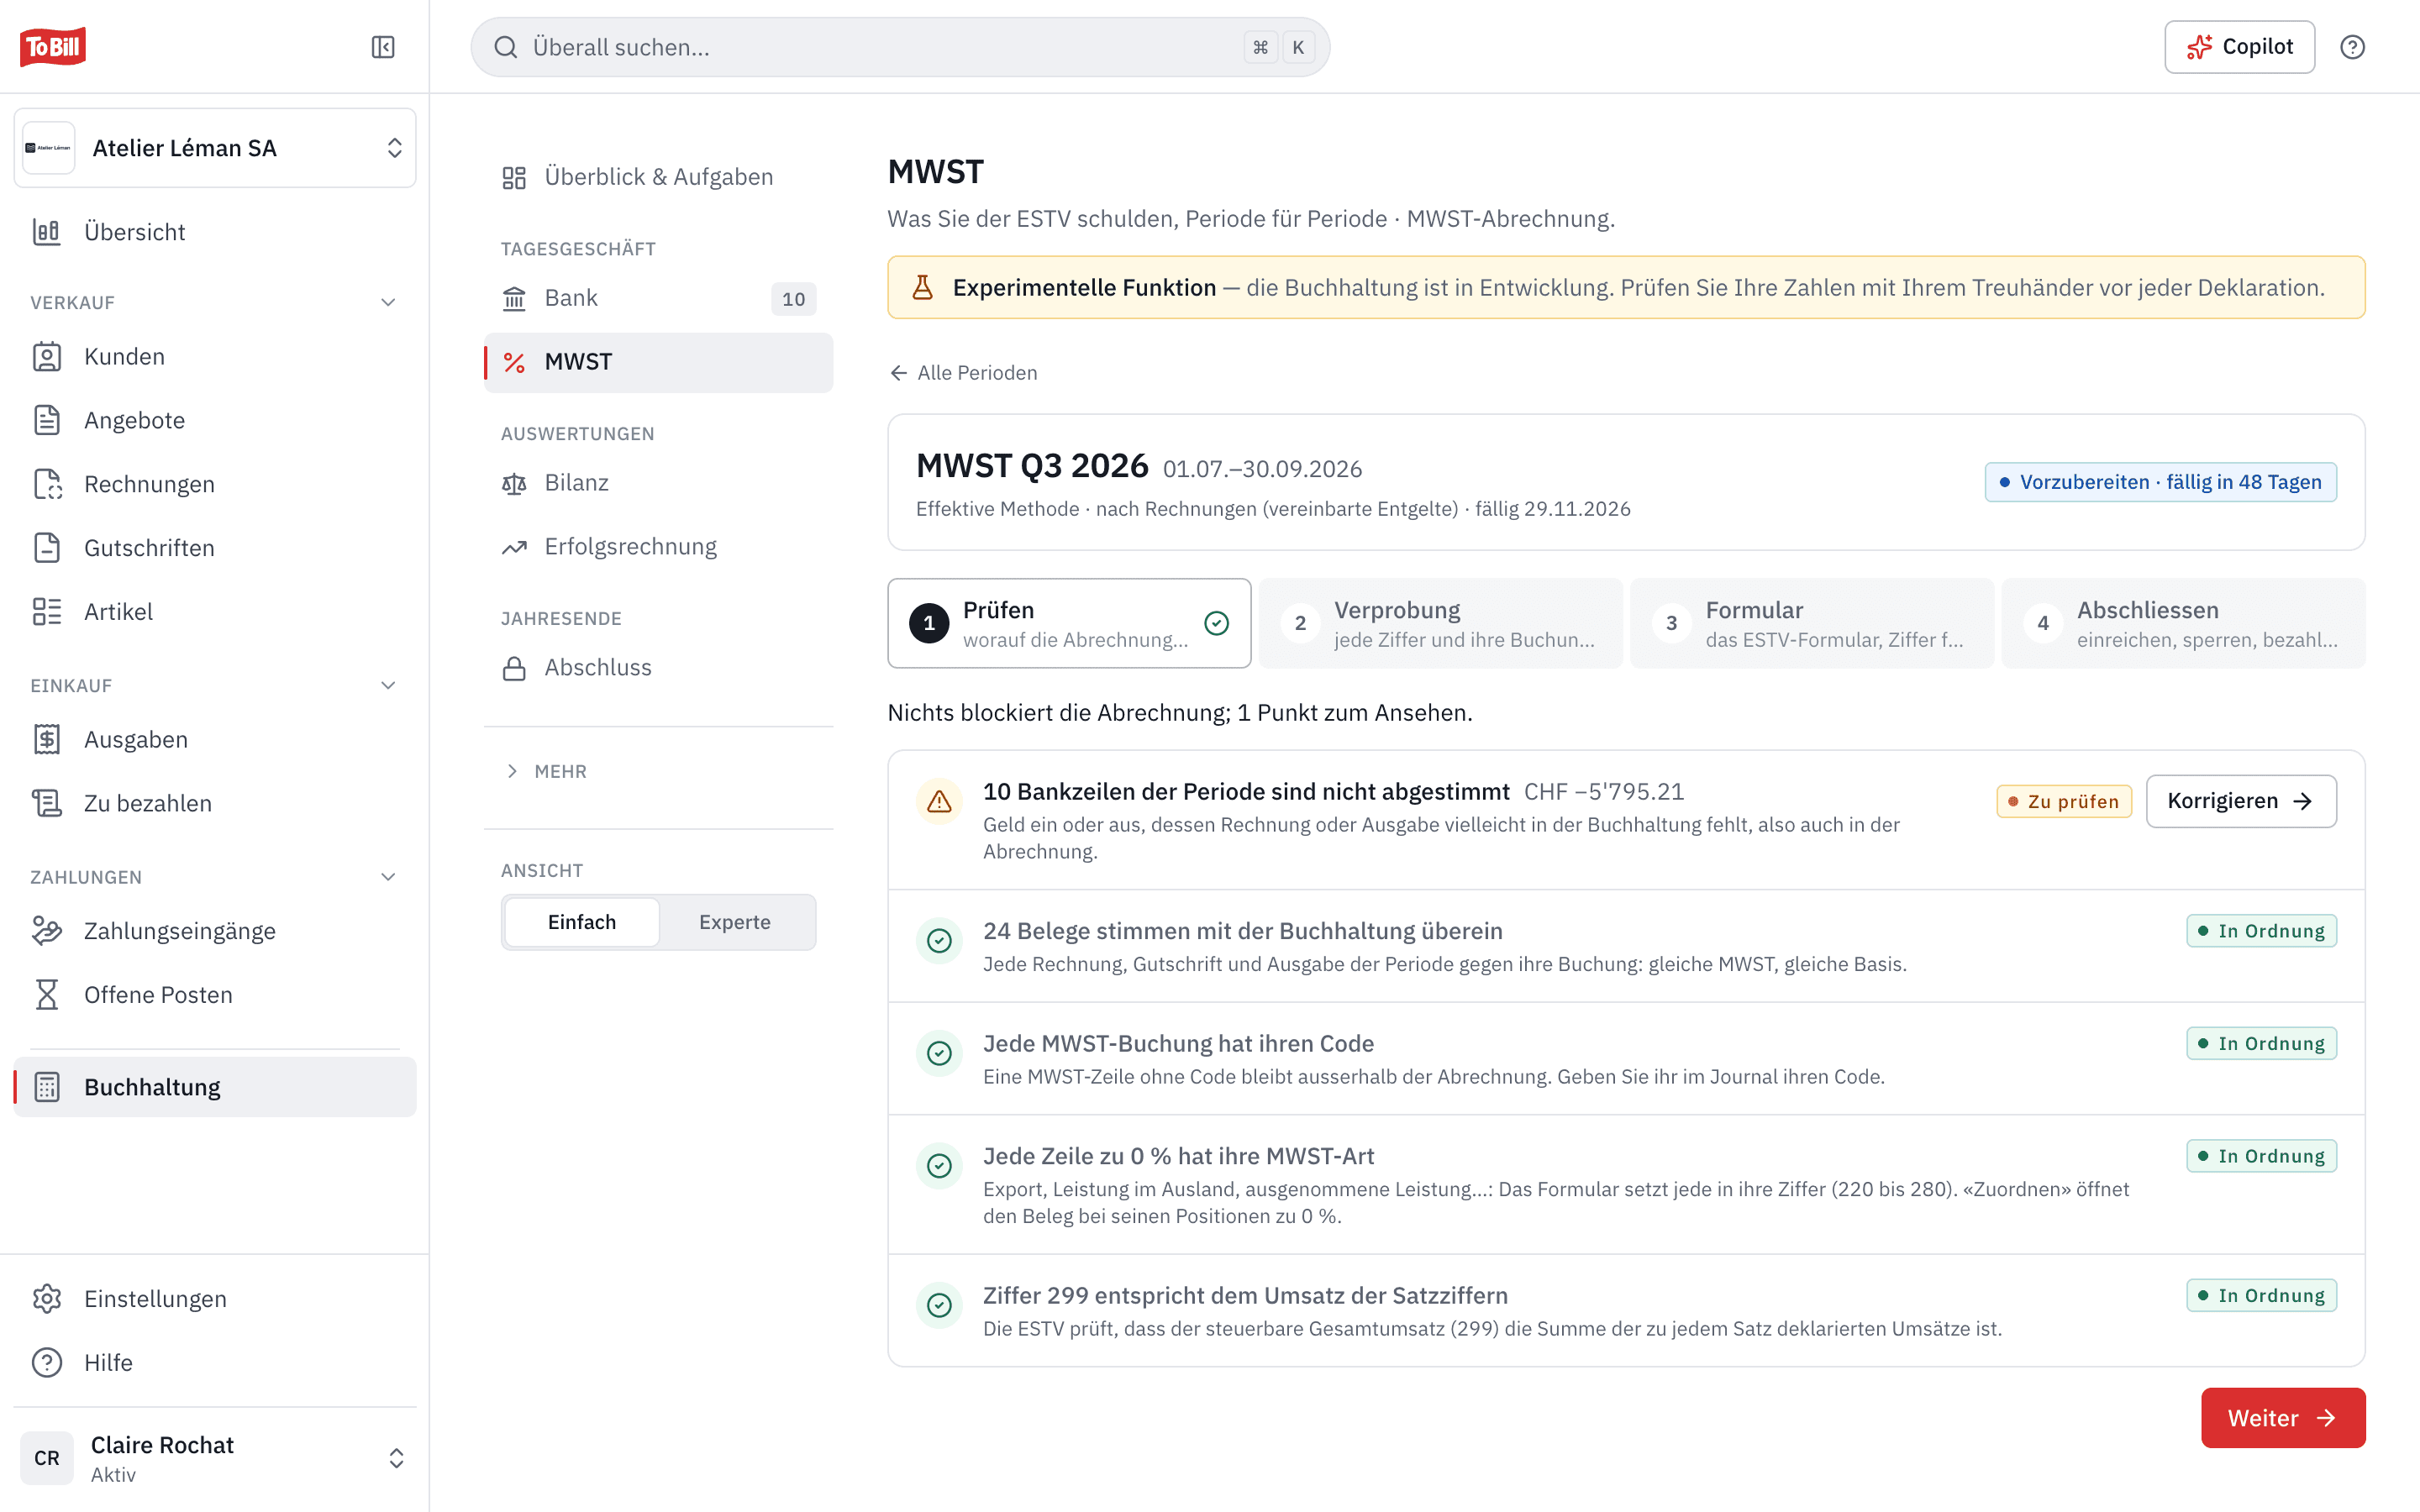2420x1512 pixels.
Task: Switch view to Einfach
Action: coord(582,922)
